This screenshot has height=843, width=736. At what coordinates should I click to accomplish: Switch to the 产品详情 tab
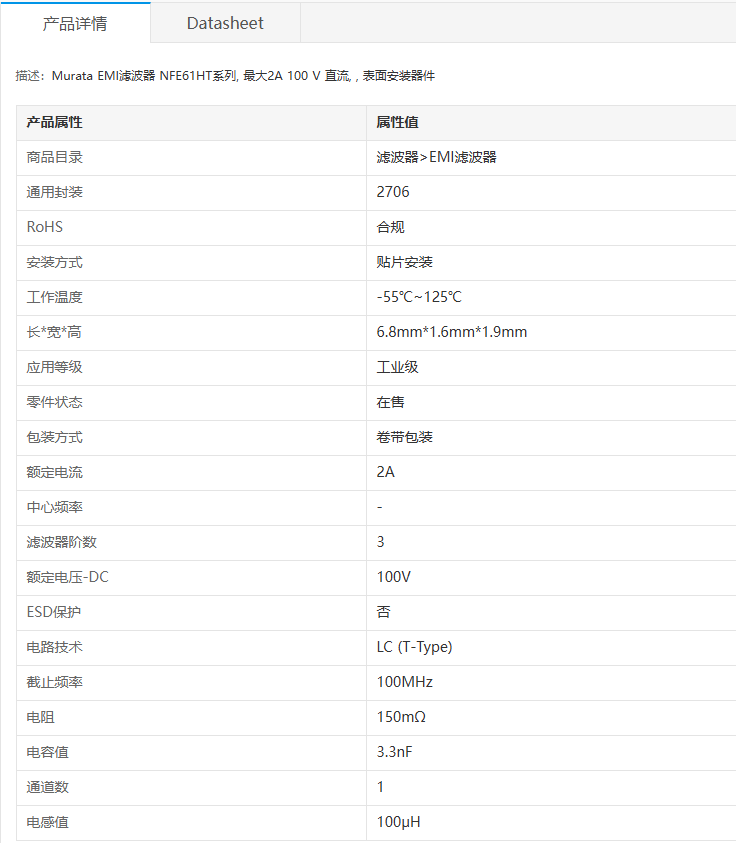(x=75, y=23)
